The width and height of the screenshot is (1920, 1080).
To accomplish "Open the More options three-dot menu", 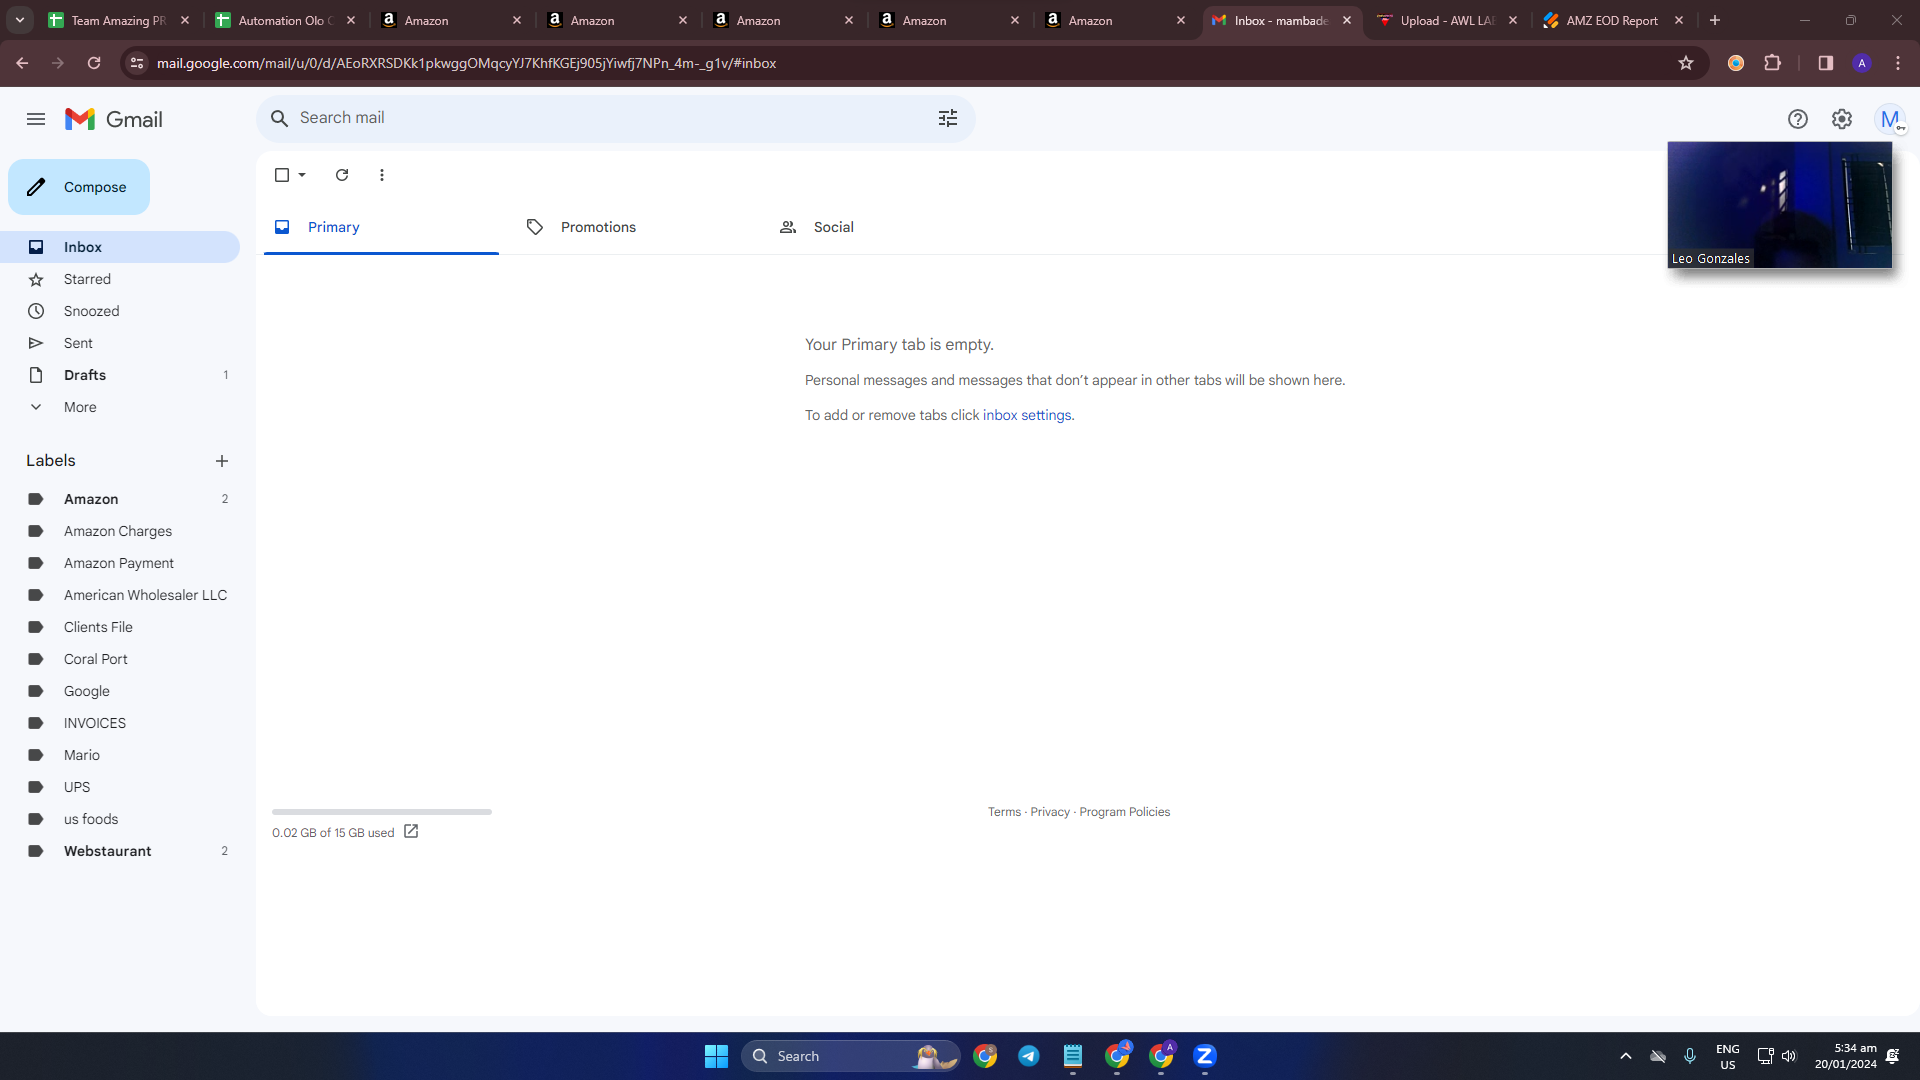I will 382,175.
